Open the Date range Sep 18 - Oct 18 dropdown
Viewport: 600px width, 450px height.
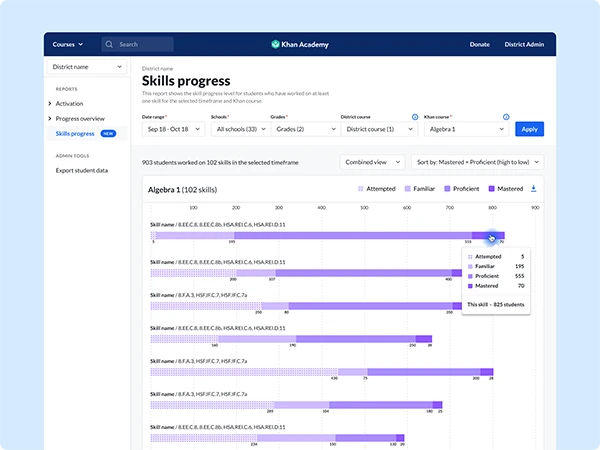[x=174, y=129]
